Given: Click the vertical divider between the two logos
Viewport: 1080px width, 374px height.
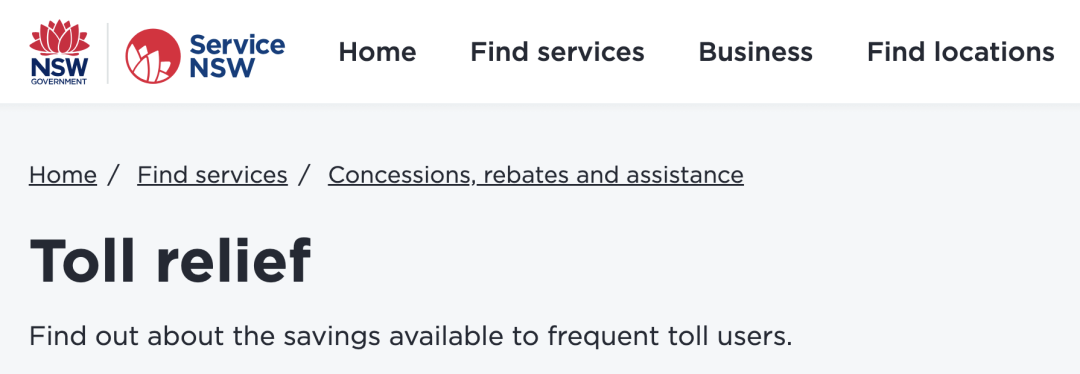Looking at the screenshot, I should (x=107, y=54).
